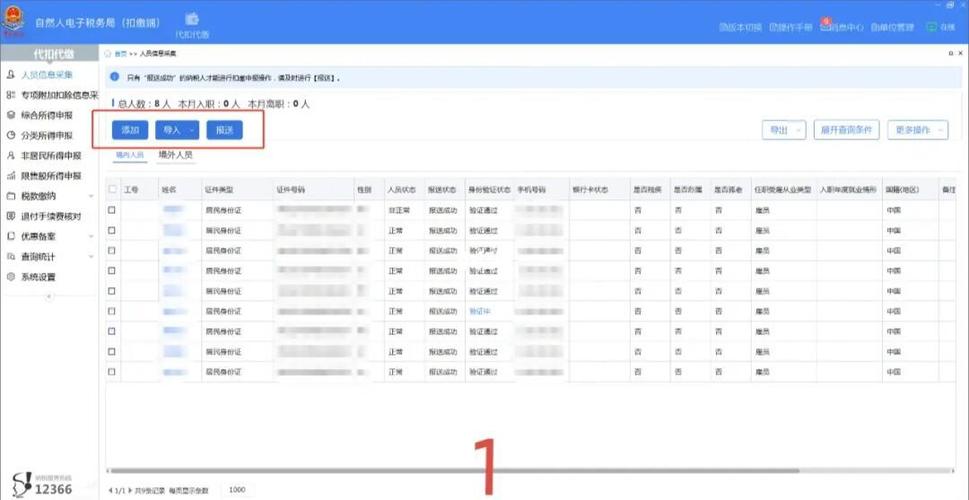The image size is (969, 500).
Task: Click the home icon in the breadcrumb
Action: [x=108, y=54]
